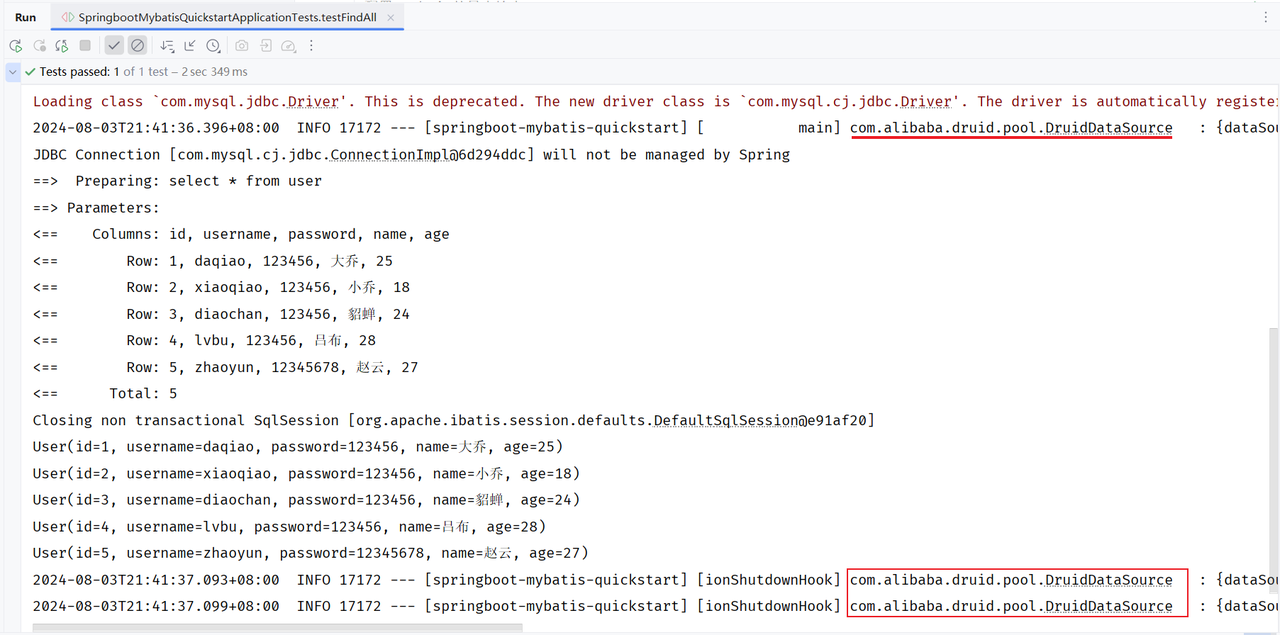Toggle auto-test rerun icon
1280x635 pixels.
62,46
